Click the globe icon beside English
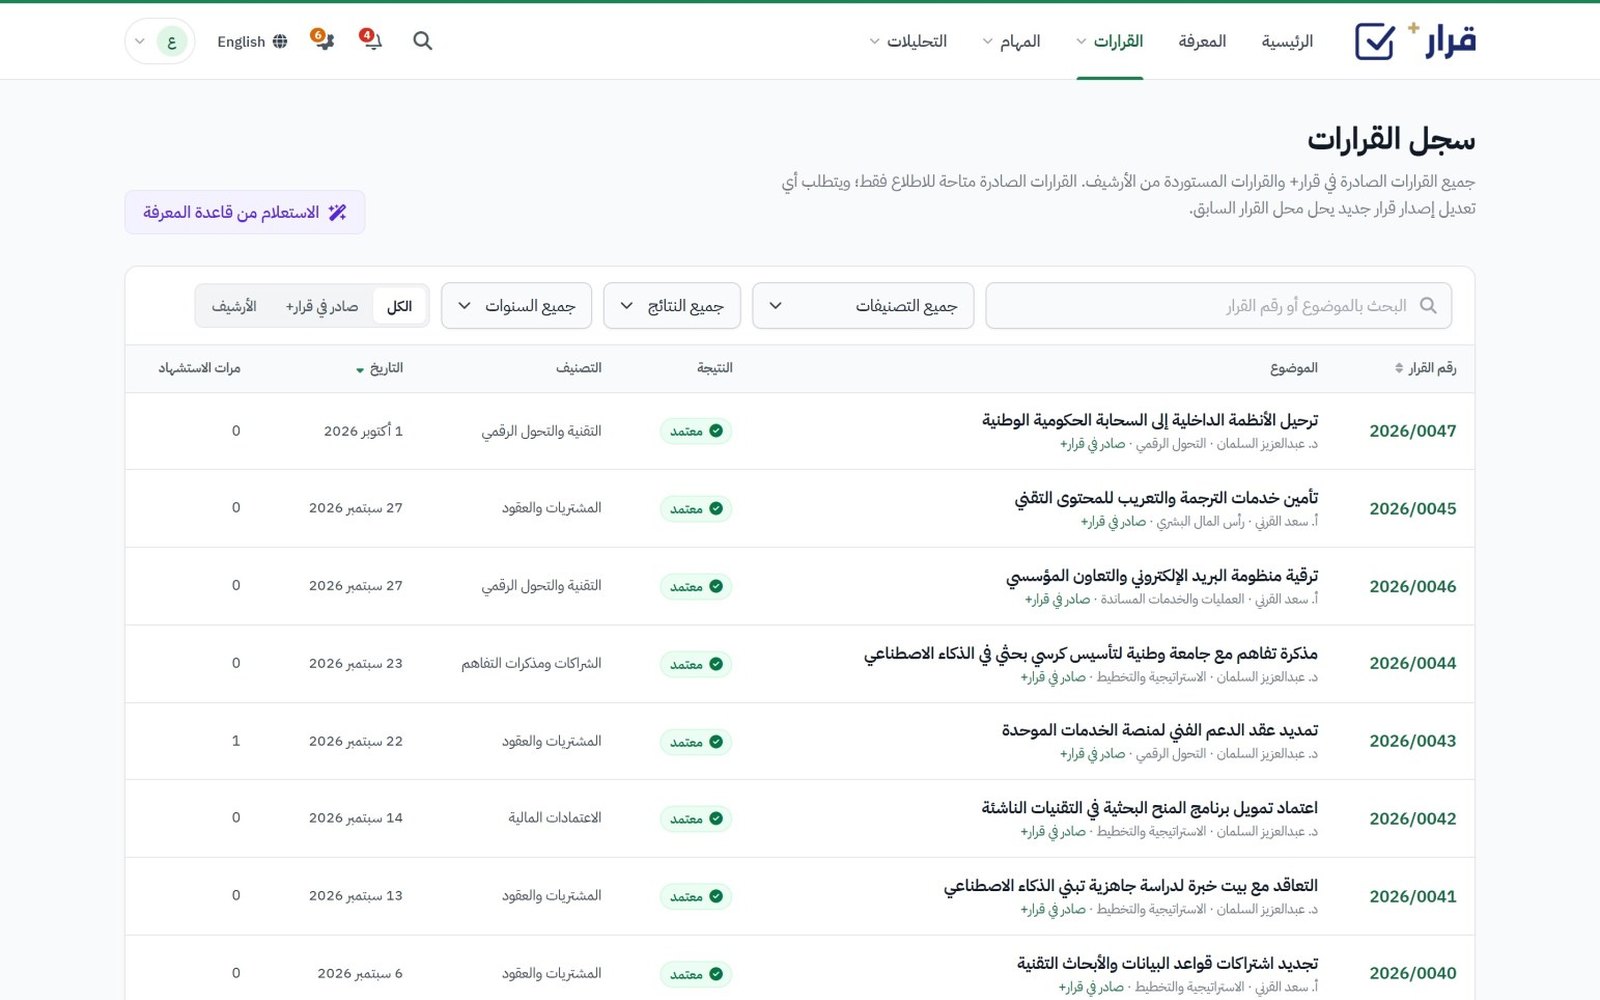Viewport: 1600px width, 1000px height. pyautogui.click(x=280, y=41)
